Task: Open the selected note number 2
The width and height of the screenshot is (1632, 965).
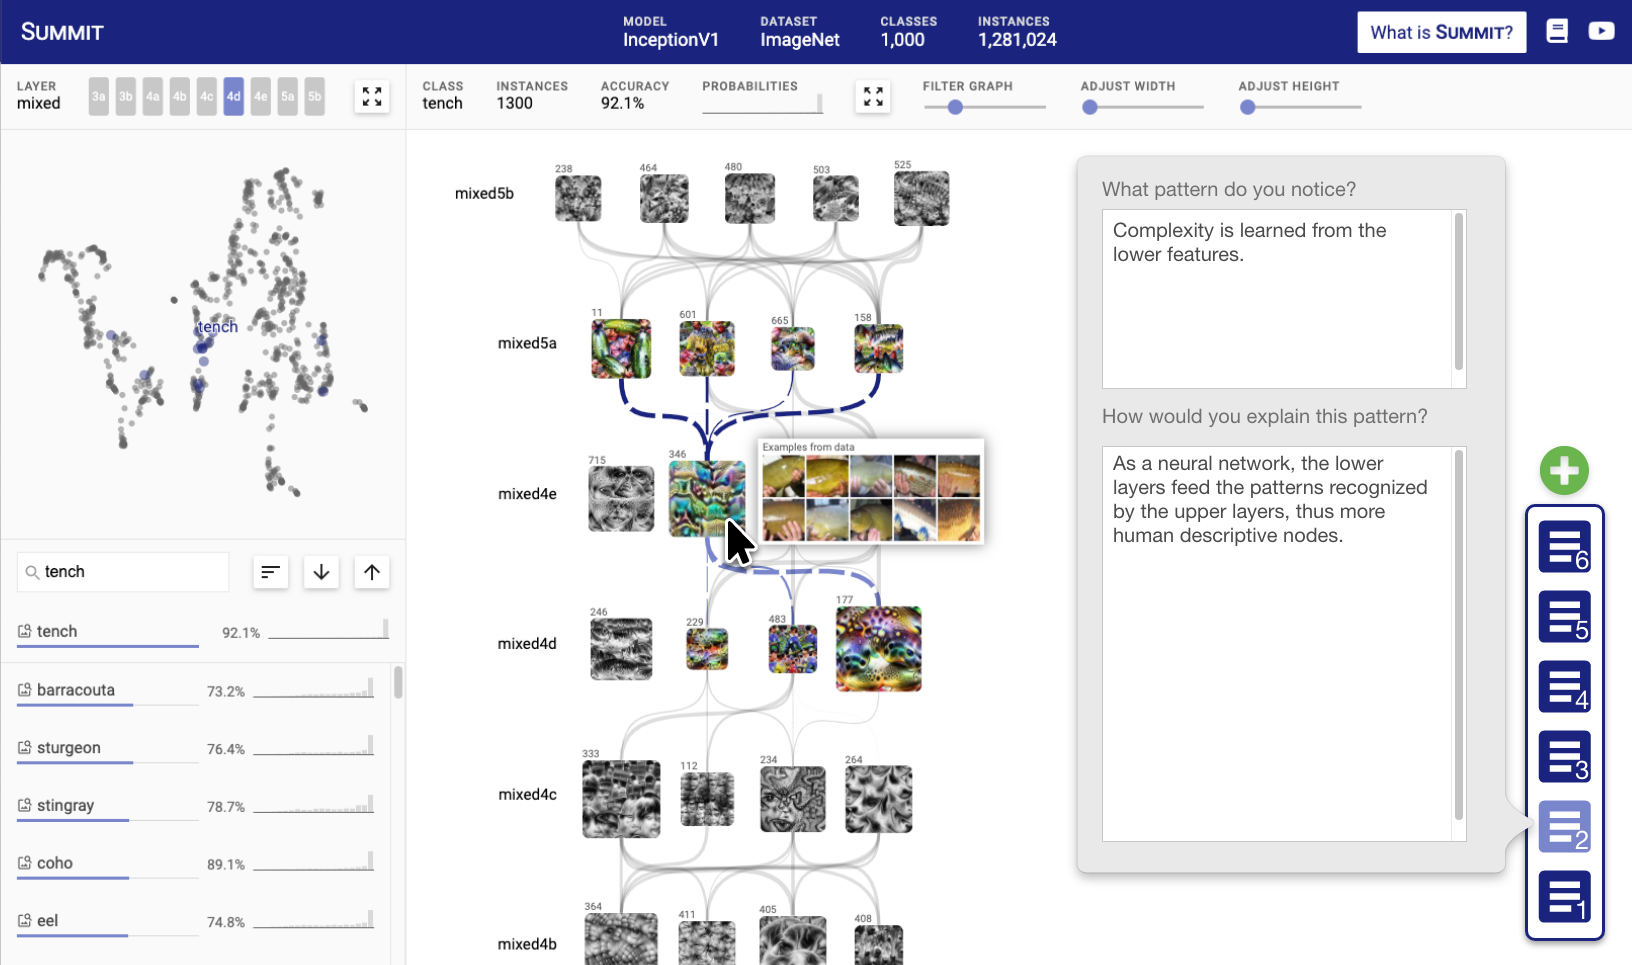Action: [x=1564, y=826]
